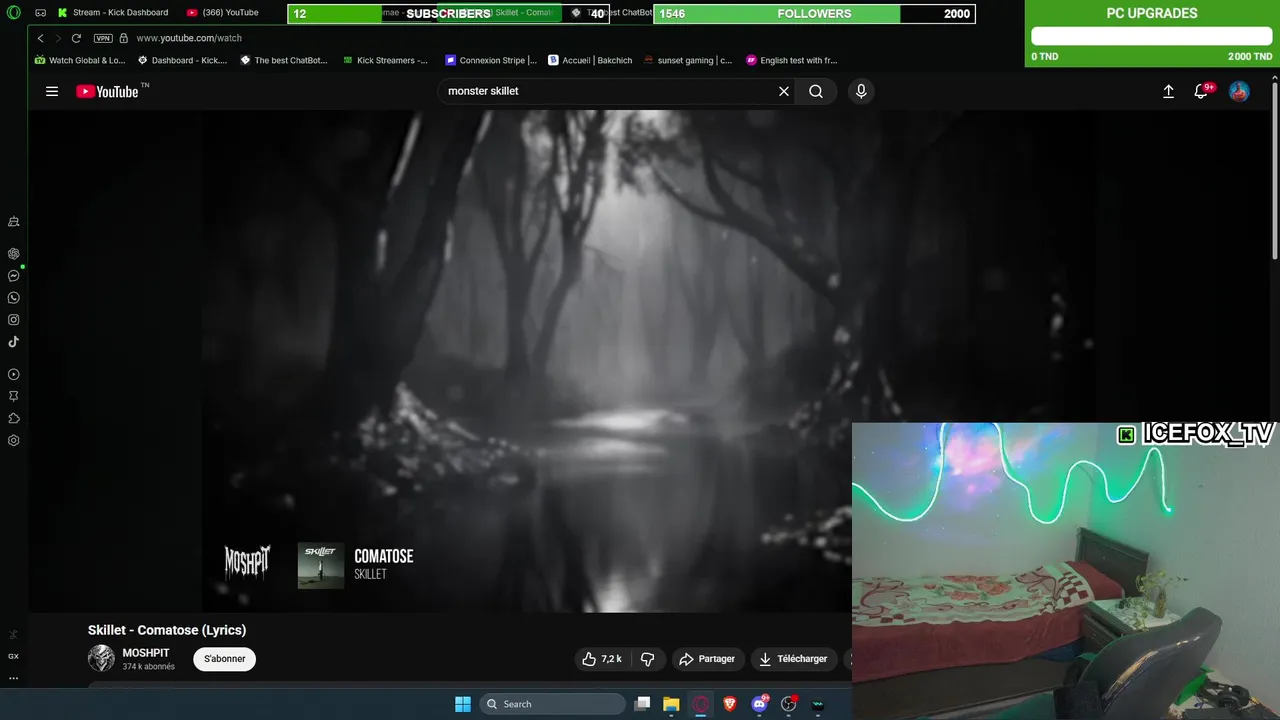
Task: Switch to the (366) YouTube tab
Action: point(223,13)
